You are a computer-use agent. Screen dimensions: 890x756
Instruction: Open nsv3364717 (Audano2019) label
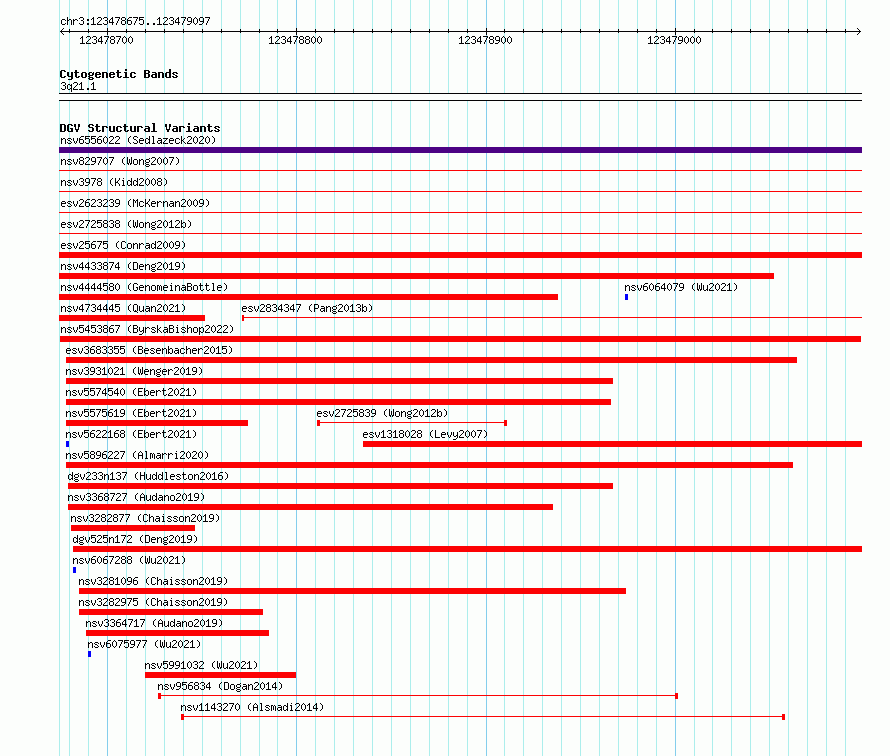coord(154,623)
